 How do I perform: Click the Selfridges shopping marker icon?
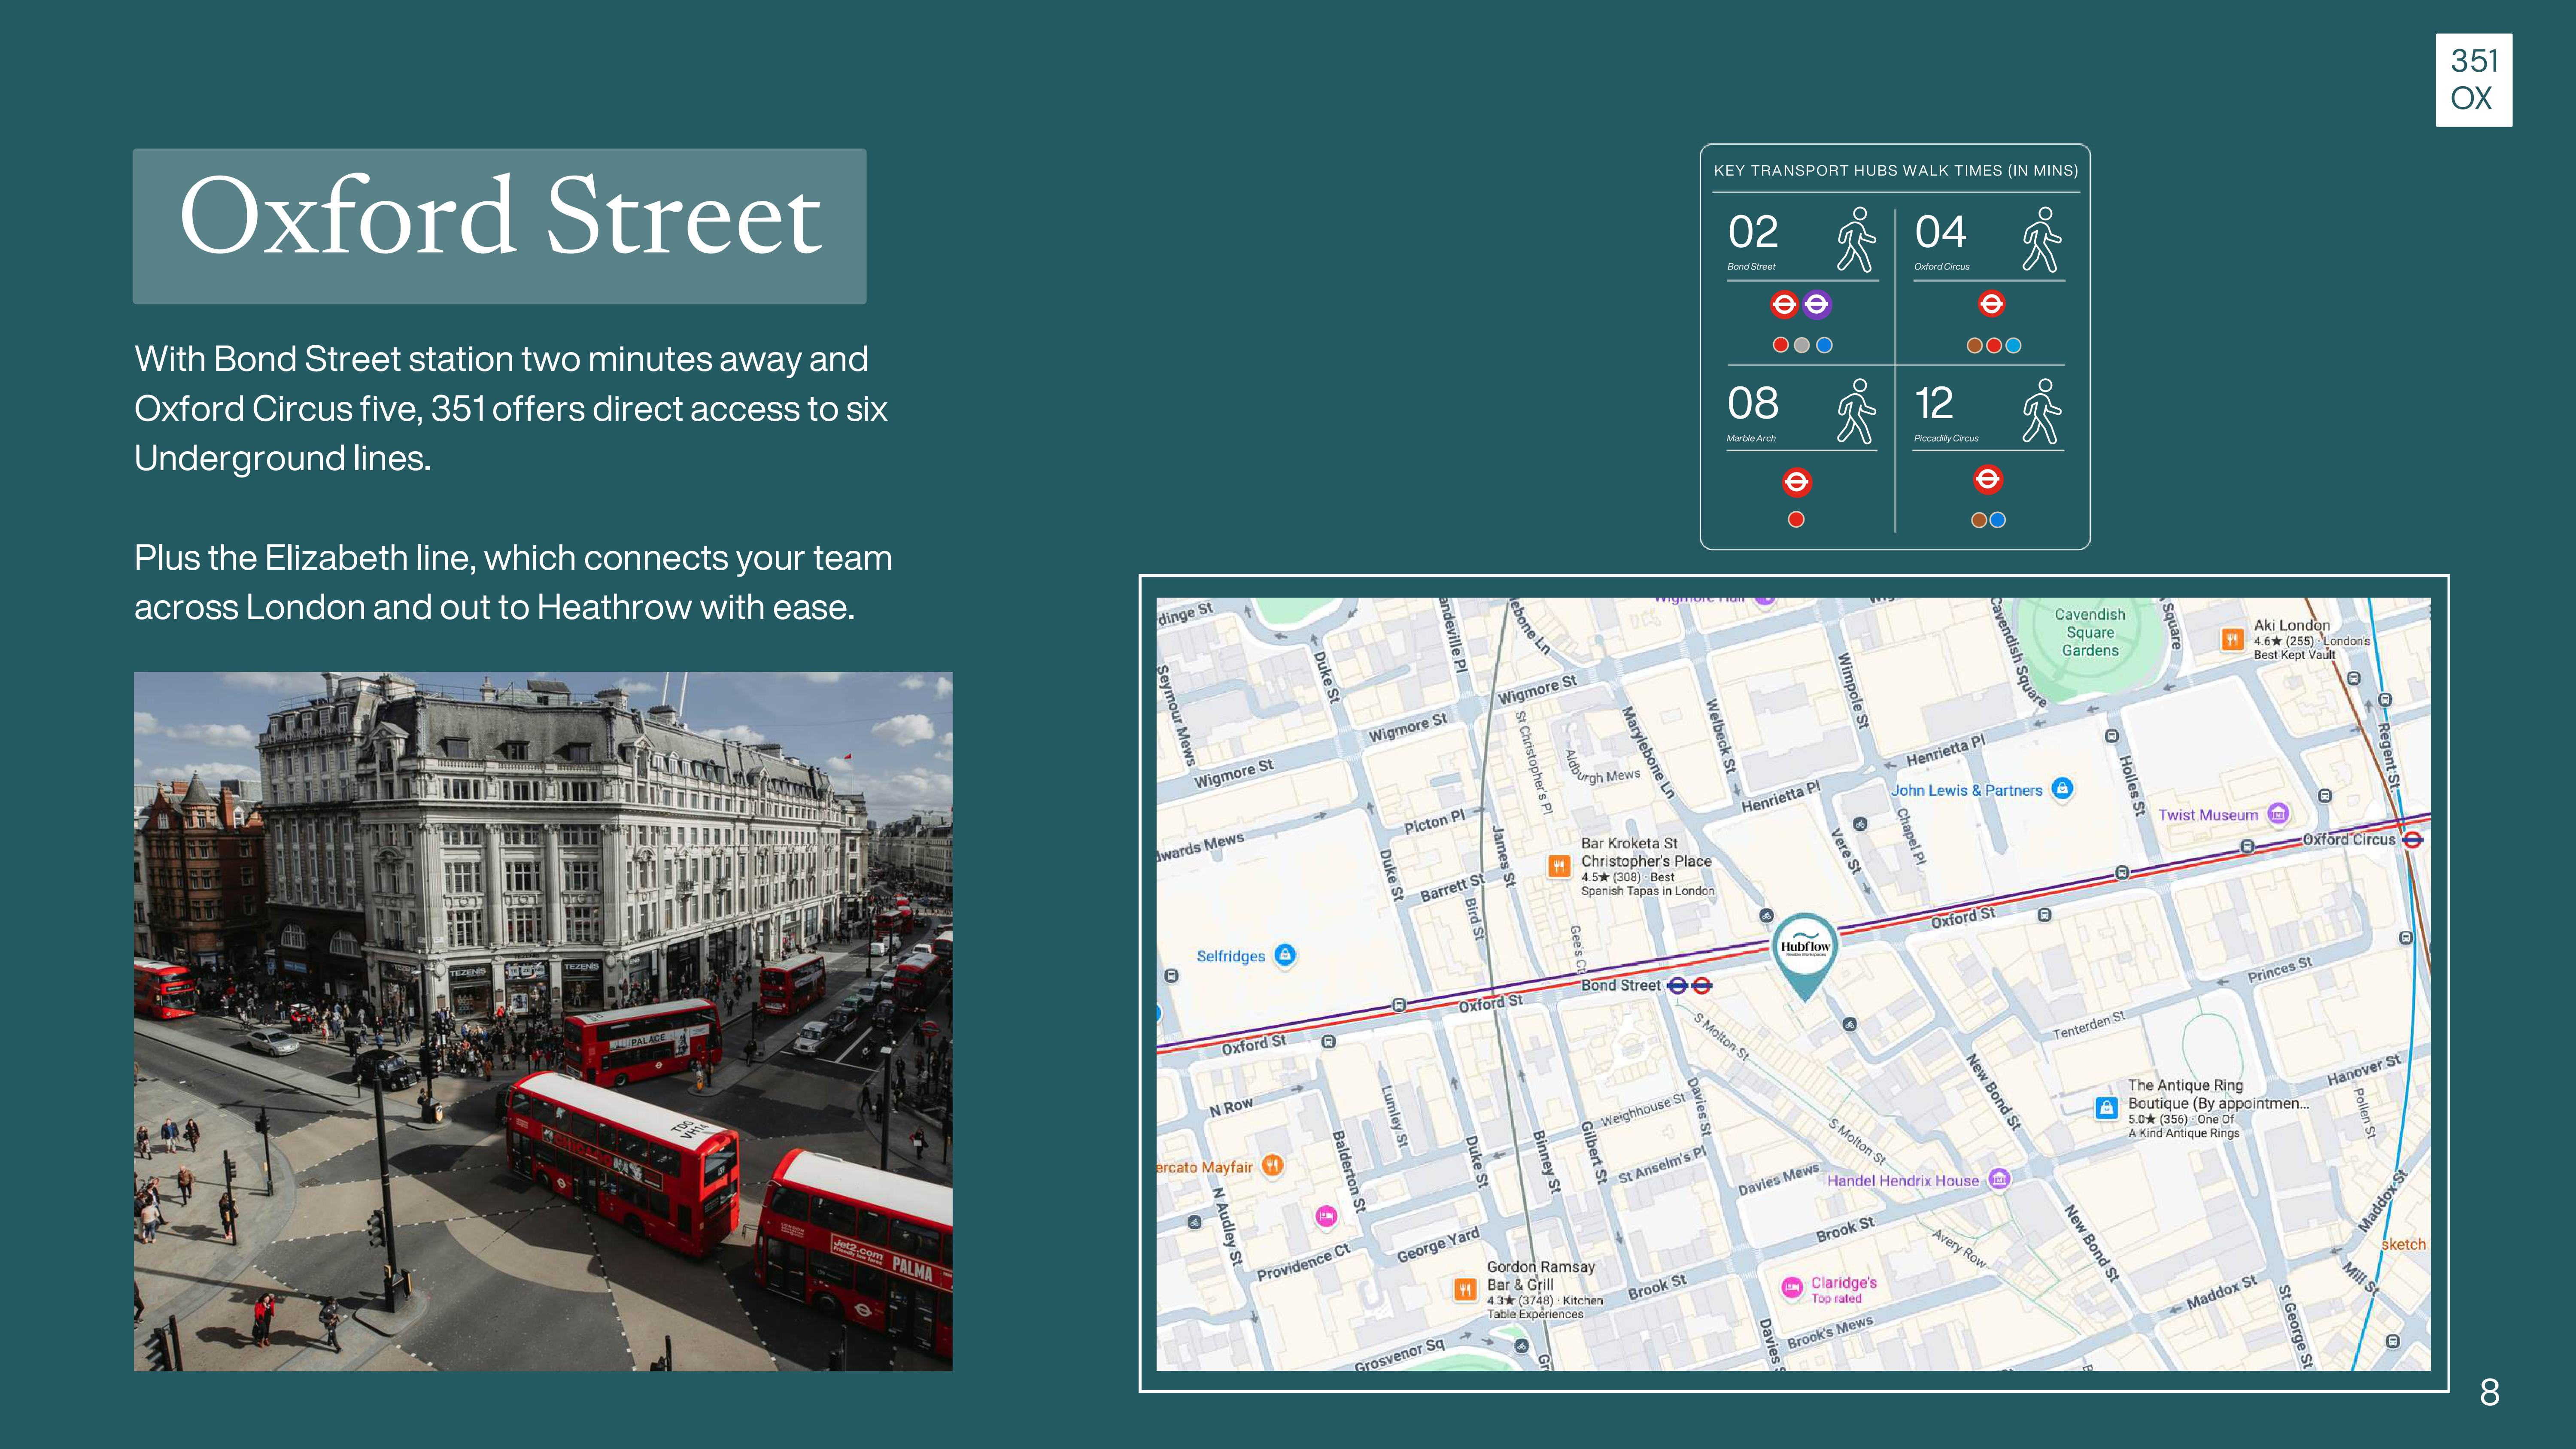pyautogui.click(x=1285, y=955)
